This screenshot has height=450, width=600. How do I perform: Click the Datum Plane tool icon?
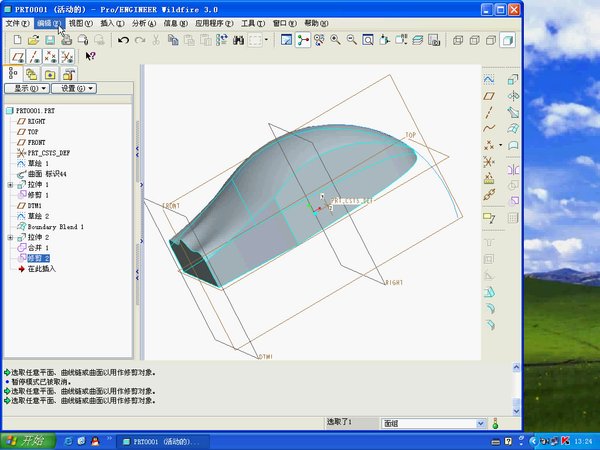click(x=490, y=95)
